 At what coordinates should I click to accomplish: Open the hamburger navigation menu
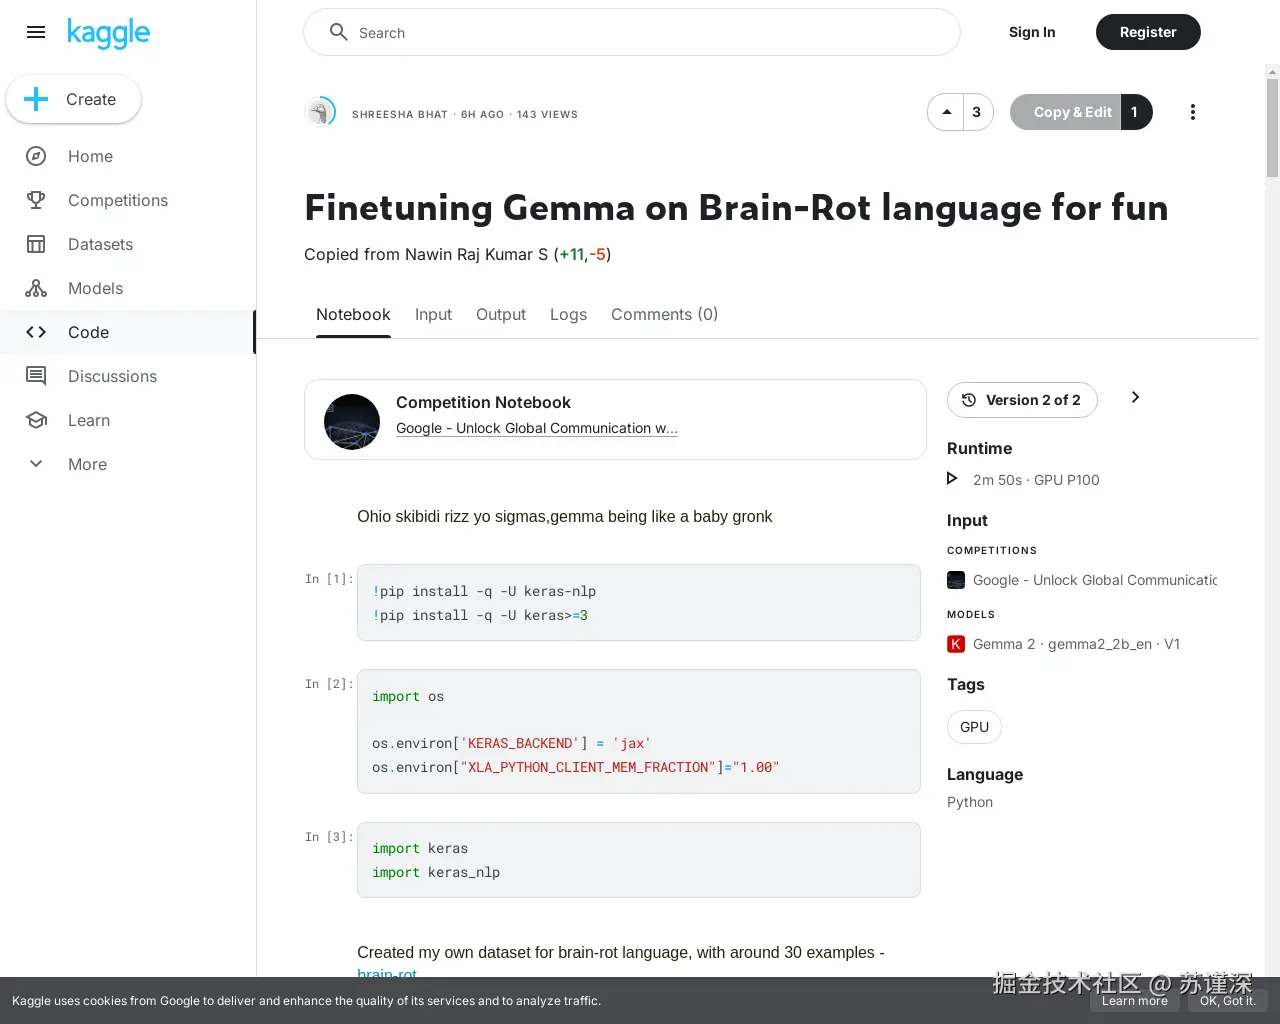point(36,32)
